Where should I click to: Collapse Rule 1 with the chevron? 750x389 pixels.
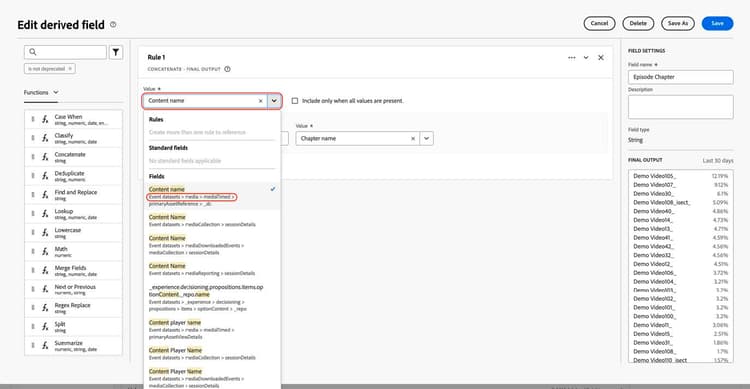click(x=586, y=57)
